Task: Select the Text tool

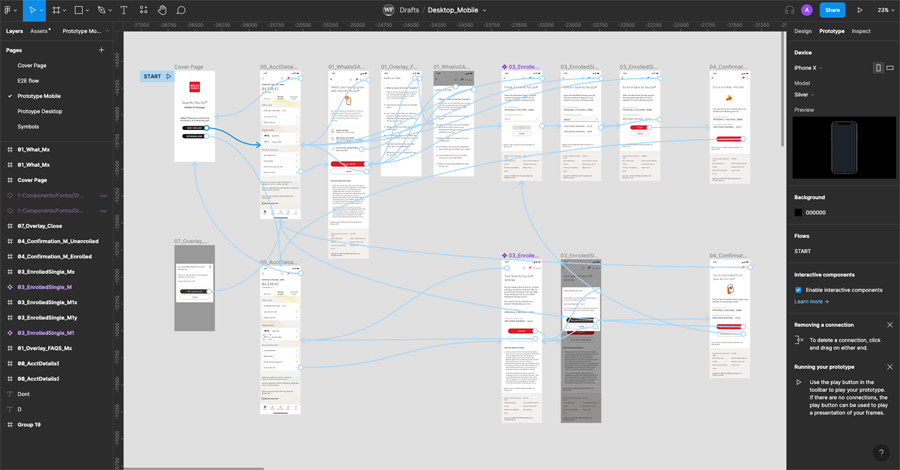Action: pos(124,10)
